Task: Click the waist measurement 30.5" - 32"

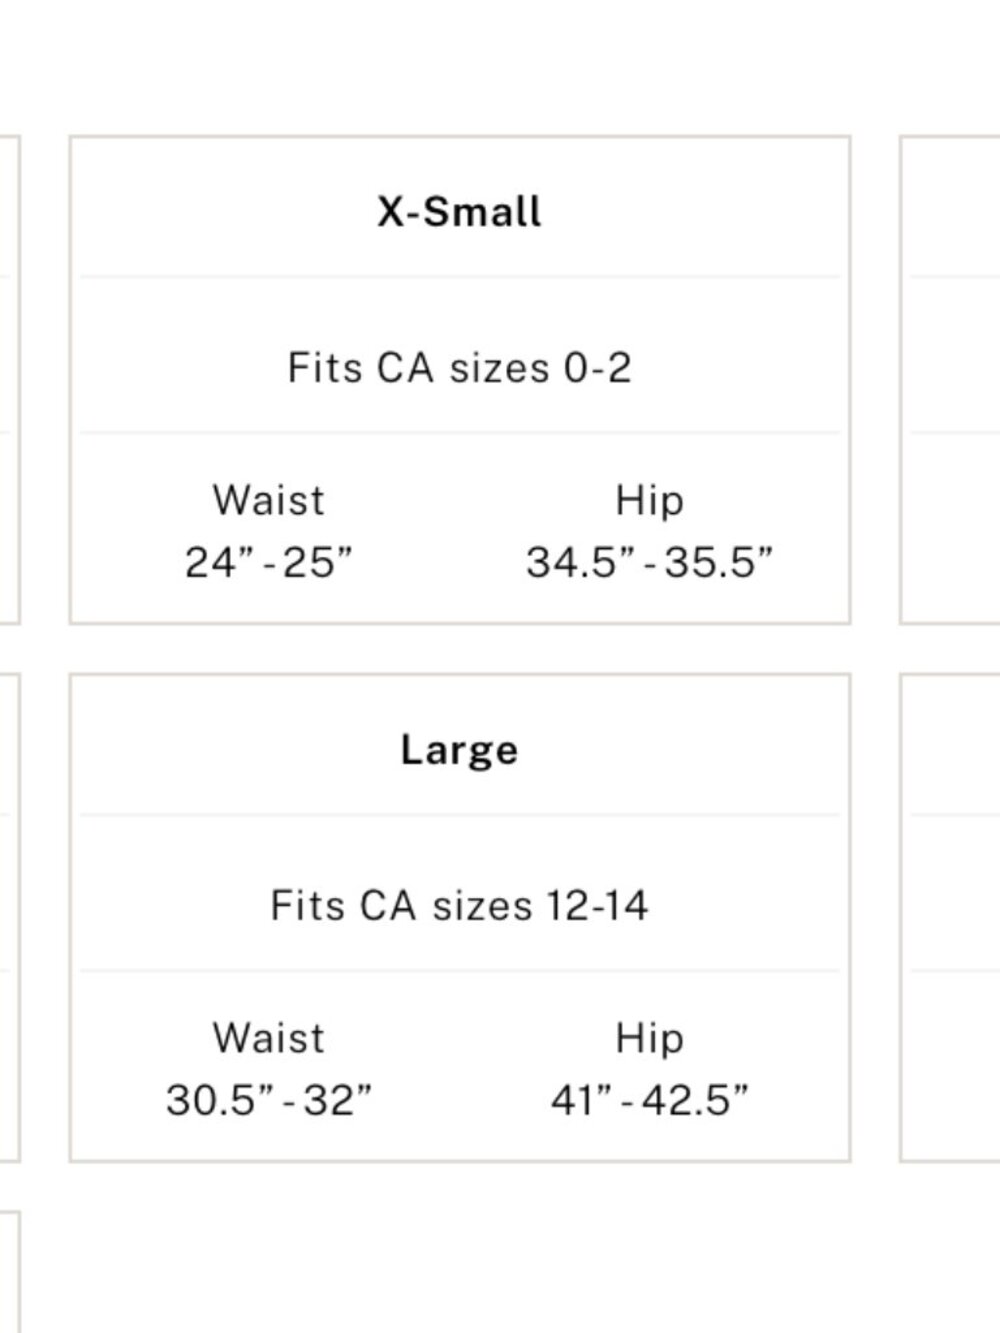Action: 268,1100
